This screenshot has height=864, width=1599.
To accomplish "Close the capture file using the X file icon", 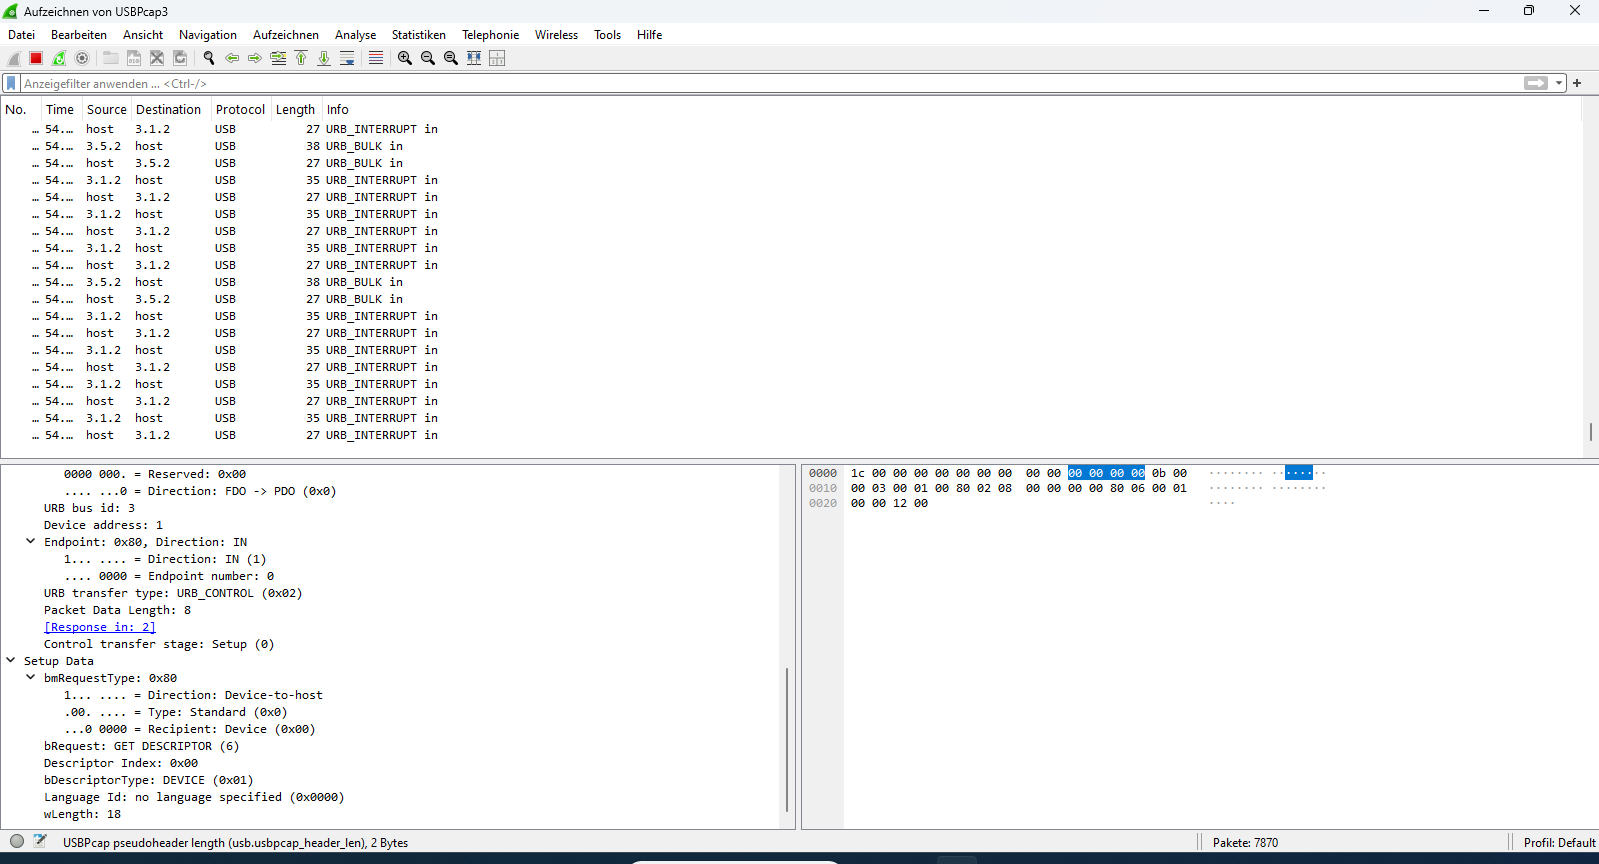I will 157,58.
